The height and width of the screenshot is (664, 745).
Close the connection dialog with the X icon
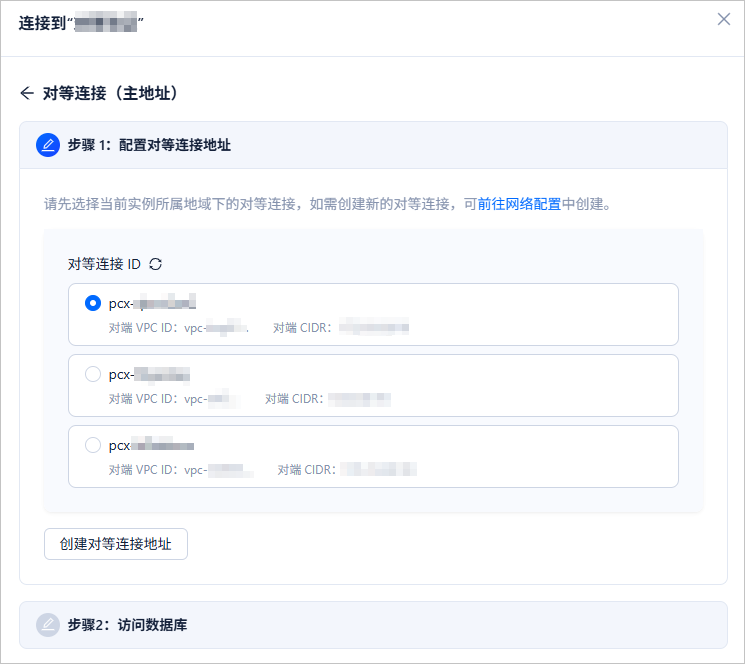coord(724,19)
